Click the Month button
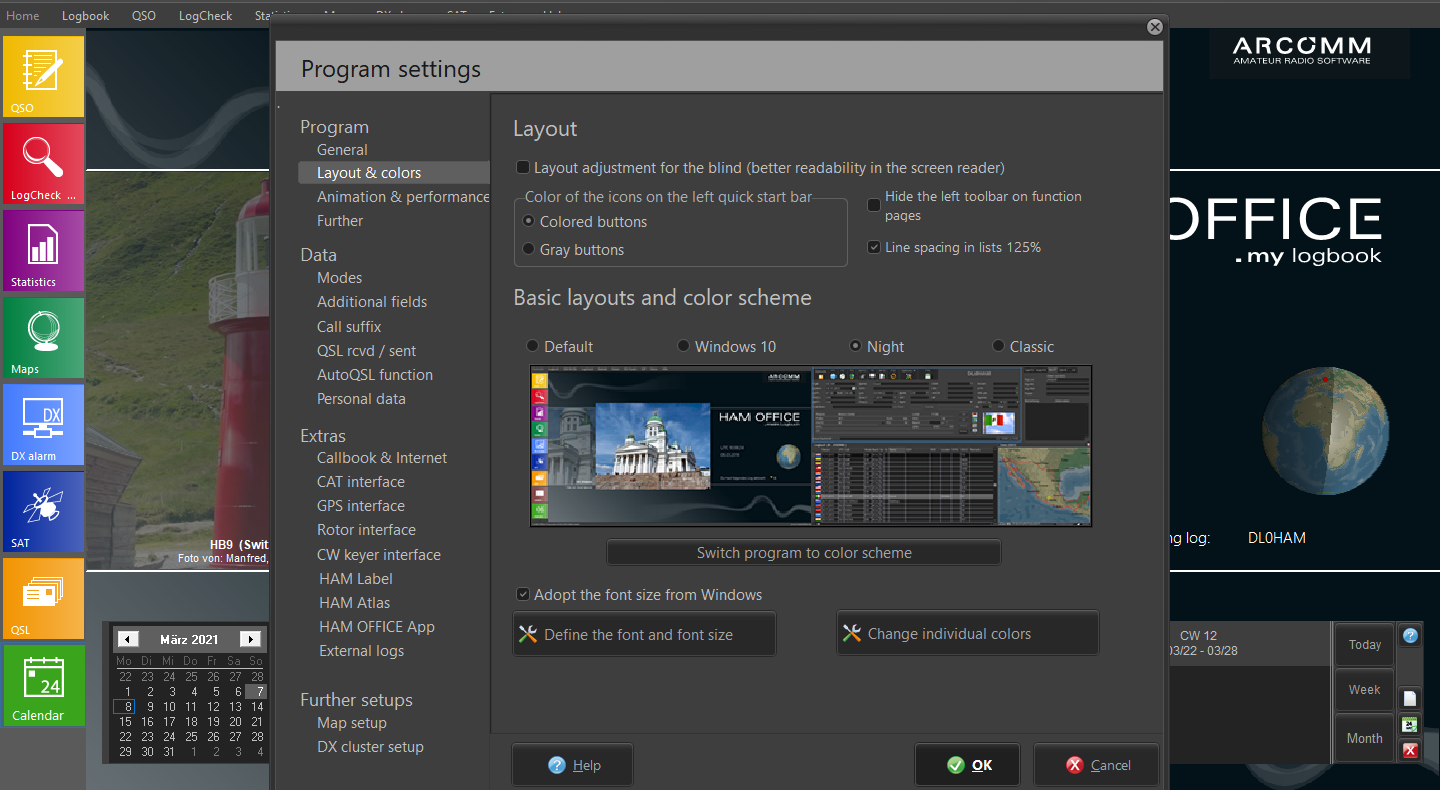The width and height of the screenshot is (1440, 790). 1364,738
